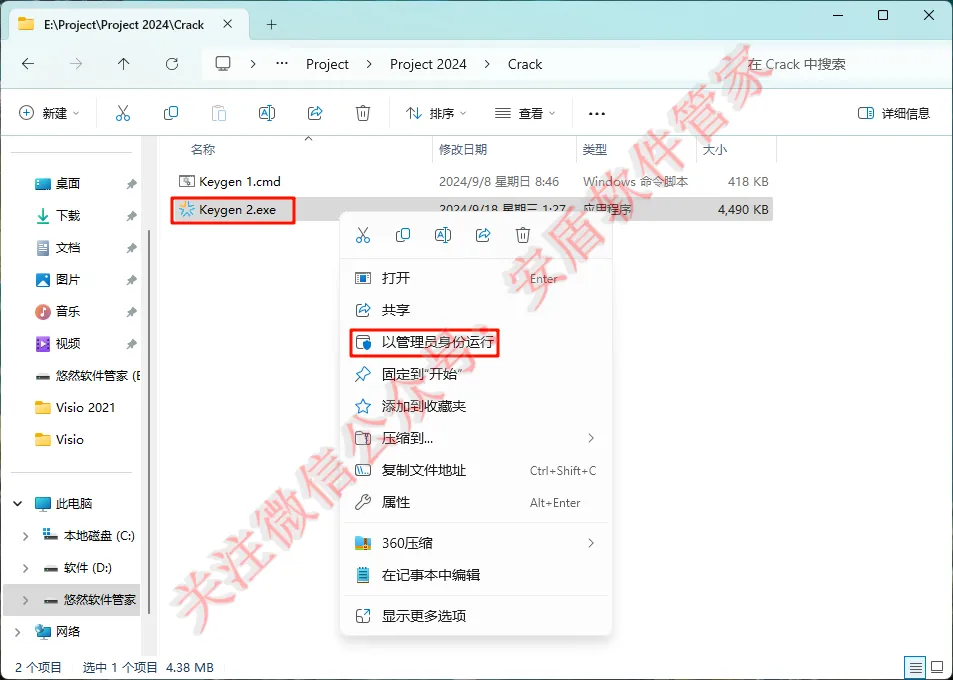Switch to the large icons view in the status bar
Image resolution: width=953 pixels, height=680 pixels.
[x=937, y=667]
